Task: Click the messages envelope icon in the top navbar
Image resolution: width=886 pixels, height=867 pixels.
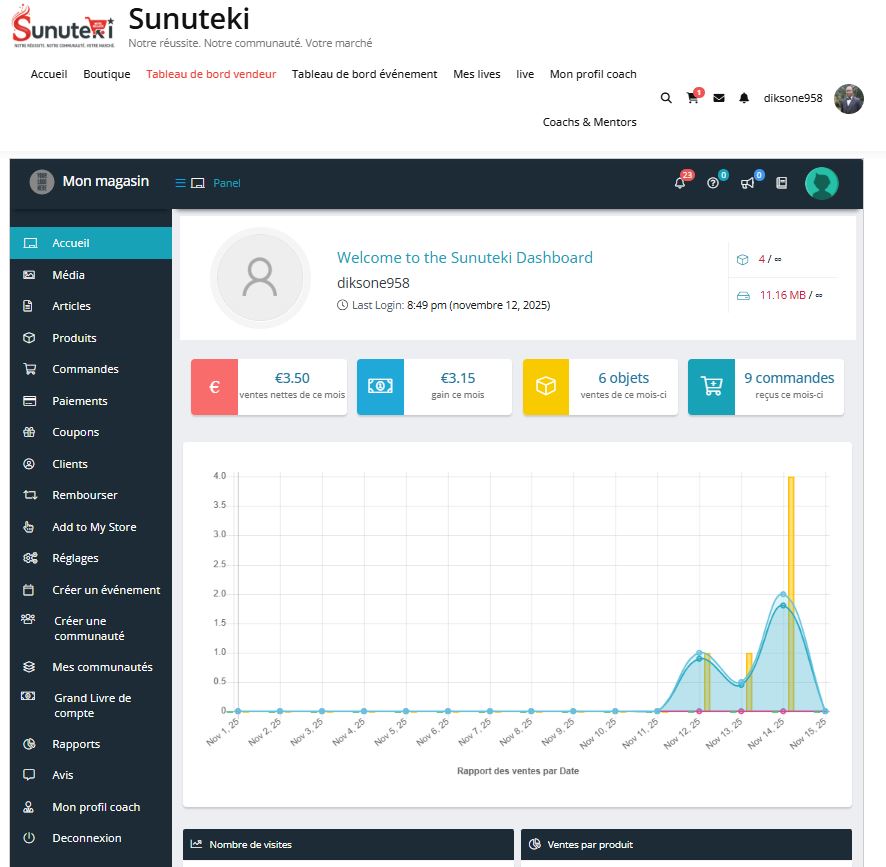Action: click(718, 97)
